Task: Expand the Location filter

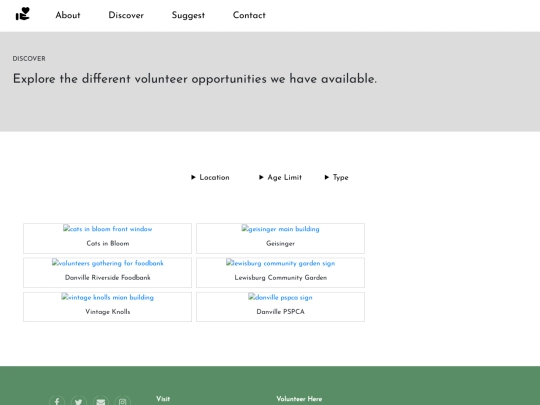Action: [x=210, y=177]
